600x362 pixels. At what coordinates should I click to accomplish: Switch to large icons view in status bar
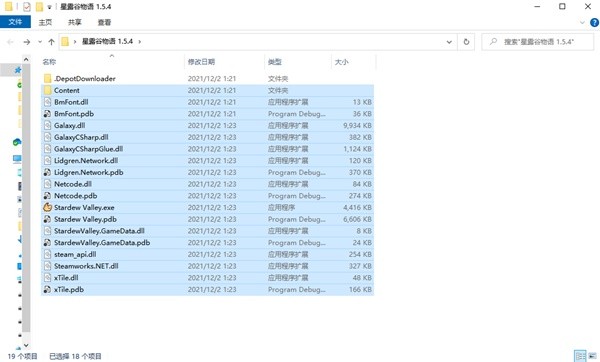click(x=593, y=356)
